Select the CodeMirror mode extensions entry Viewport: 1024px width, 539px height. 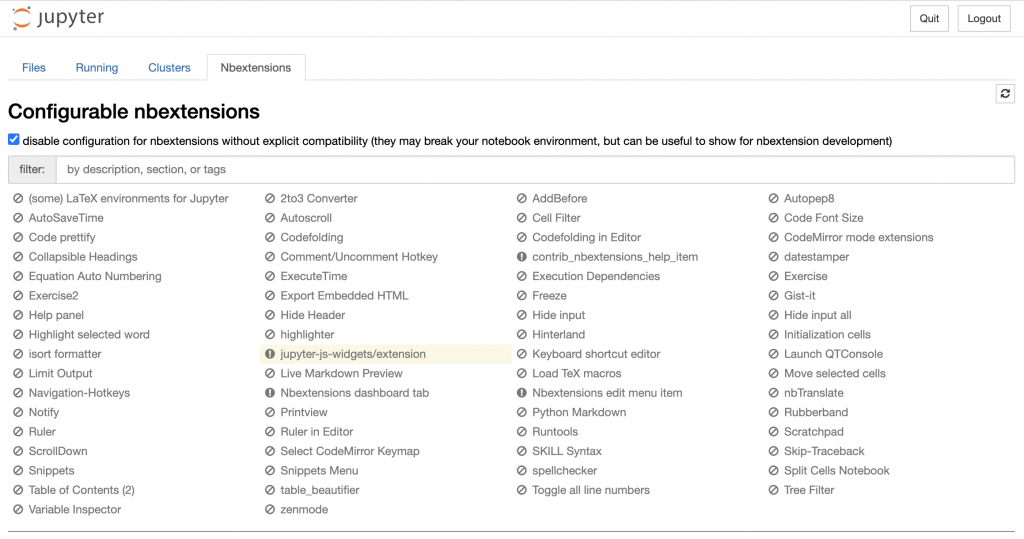[x=859, y=237]
